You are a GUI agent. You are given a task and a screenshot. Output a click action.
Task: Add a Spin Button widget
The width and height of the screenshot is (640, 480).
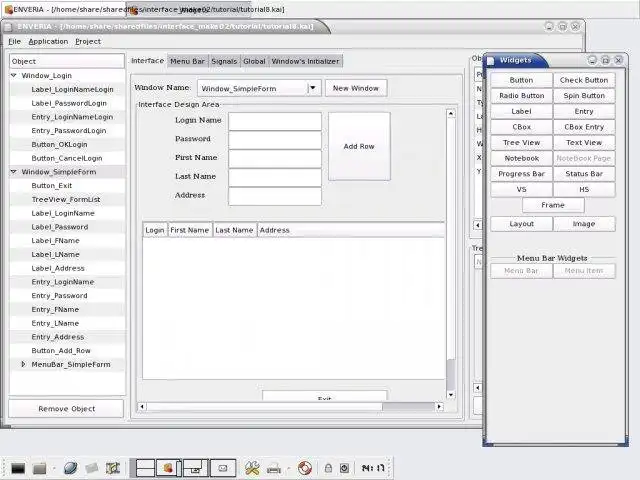[584, 96]
